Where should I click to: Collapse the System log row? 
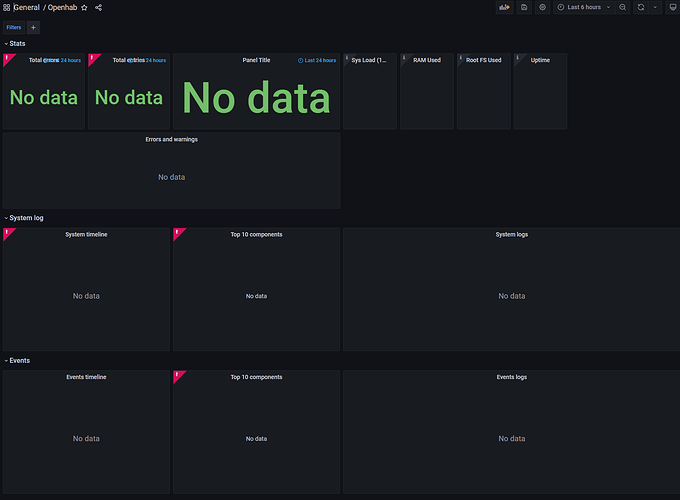(24, 217)
